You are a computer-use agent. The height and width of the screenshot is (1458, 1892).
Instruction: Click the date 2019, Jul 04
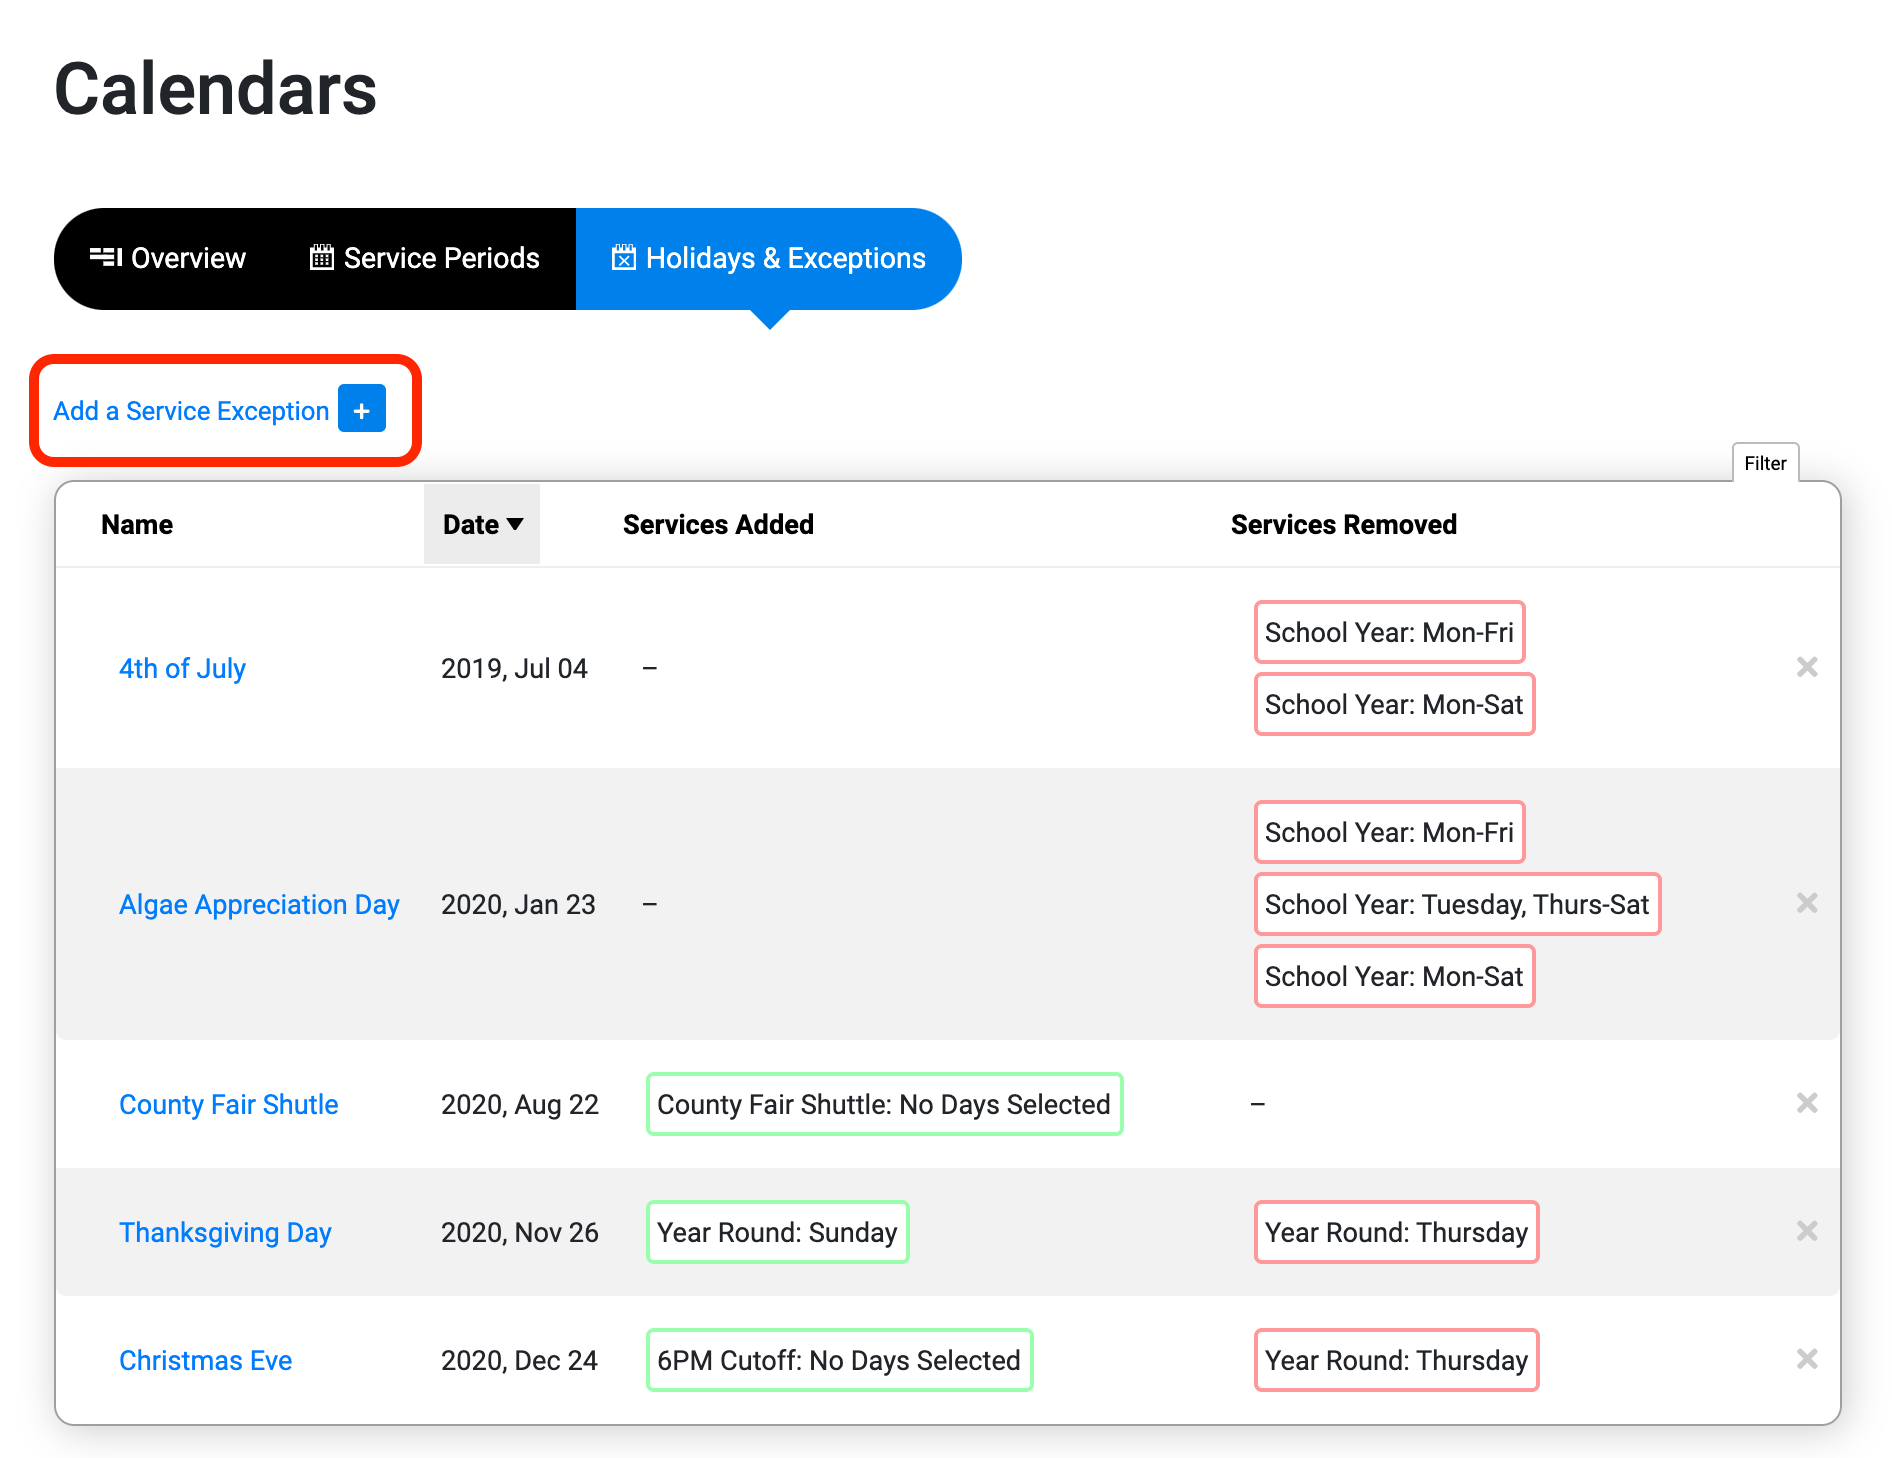(514, 668)
